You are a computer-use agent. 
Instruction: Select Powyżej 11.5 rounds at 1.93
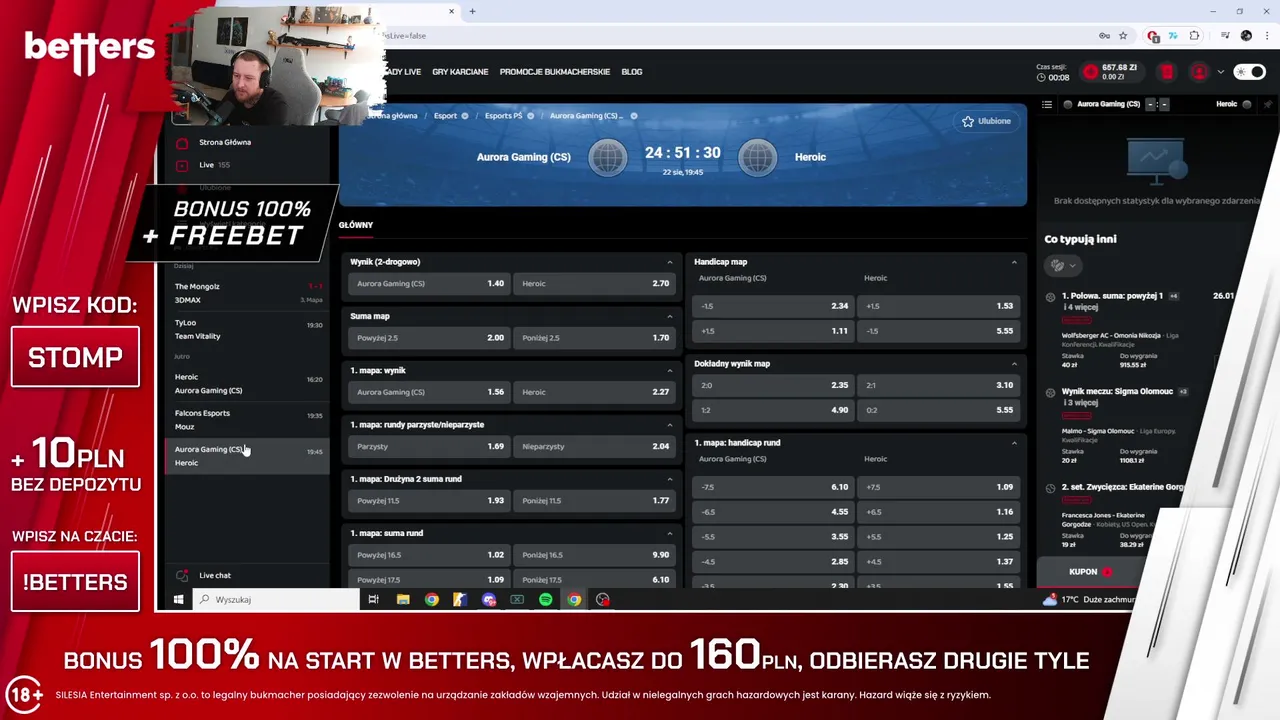429,500
